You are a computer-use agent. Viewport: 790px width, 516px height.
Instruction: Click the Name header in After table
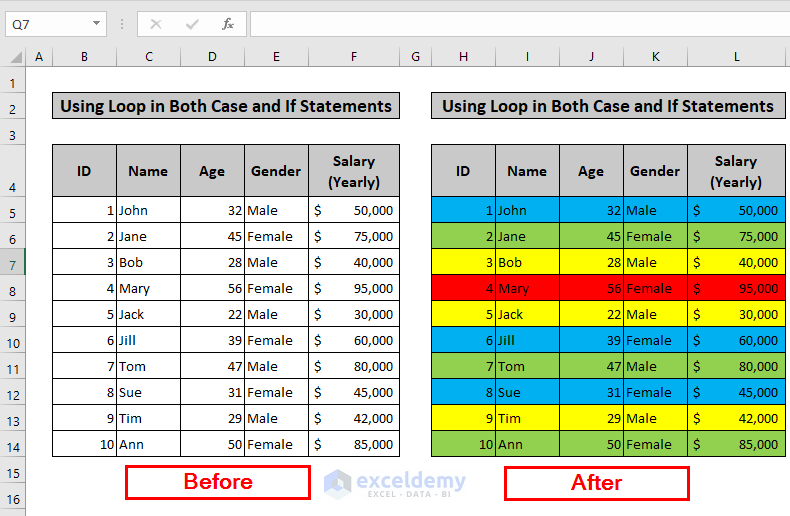(527, 171)
